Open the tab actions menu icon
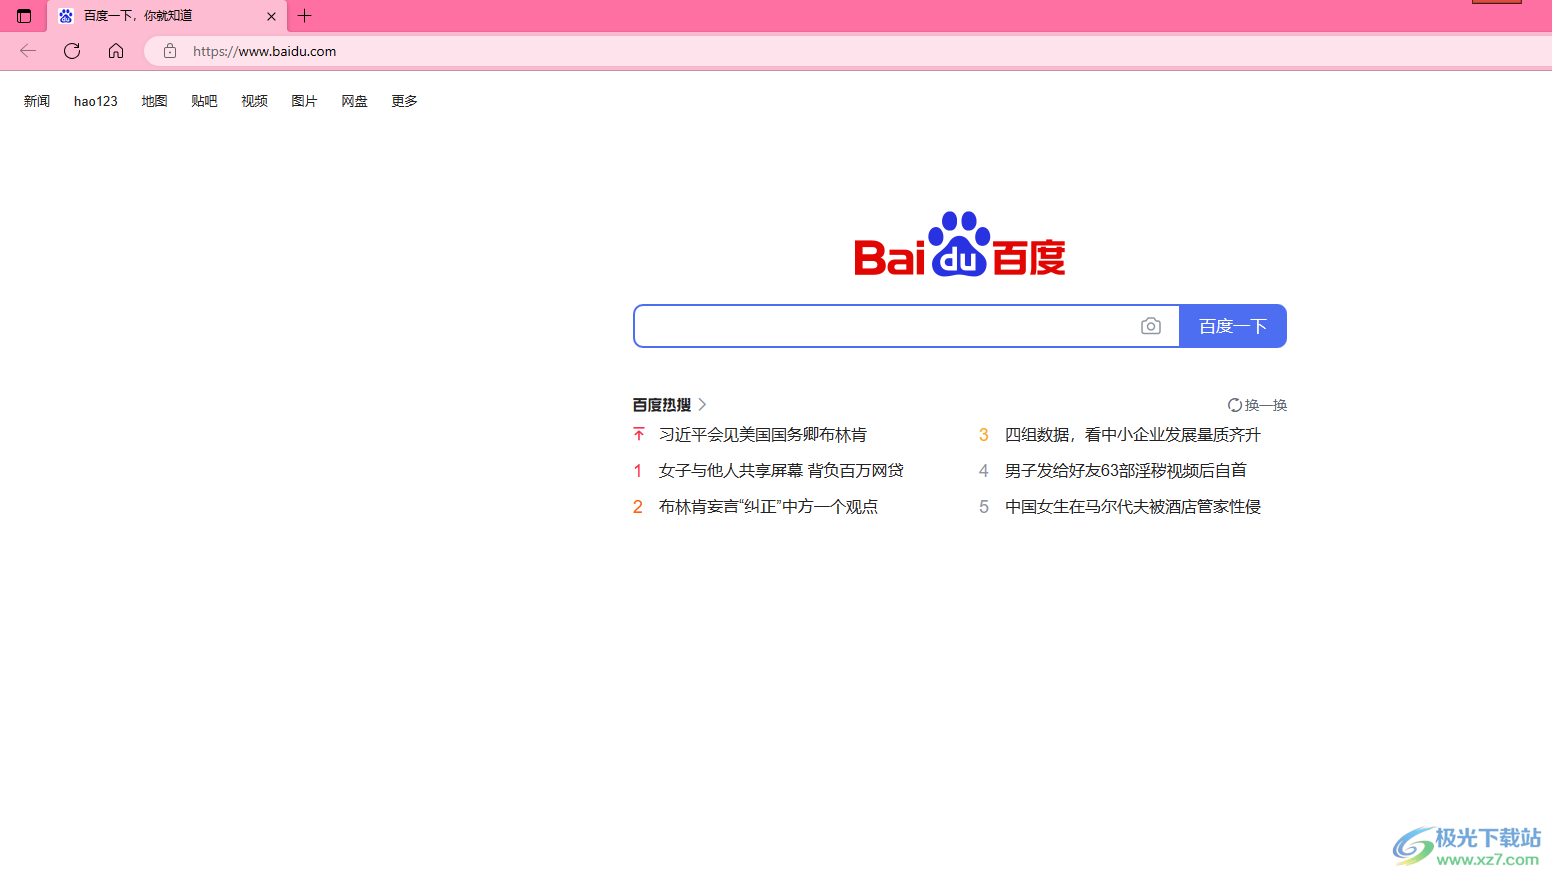 click(x=24, y=16)
